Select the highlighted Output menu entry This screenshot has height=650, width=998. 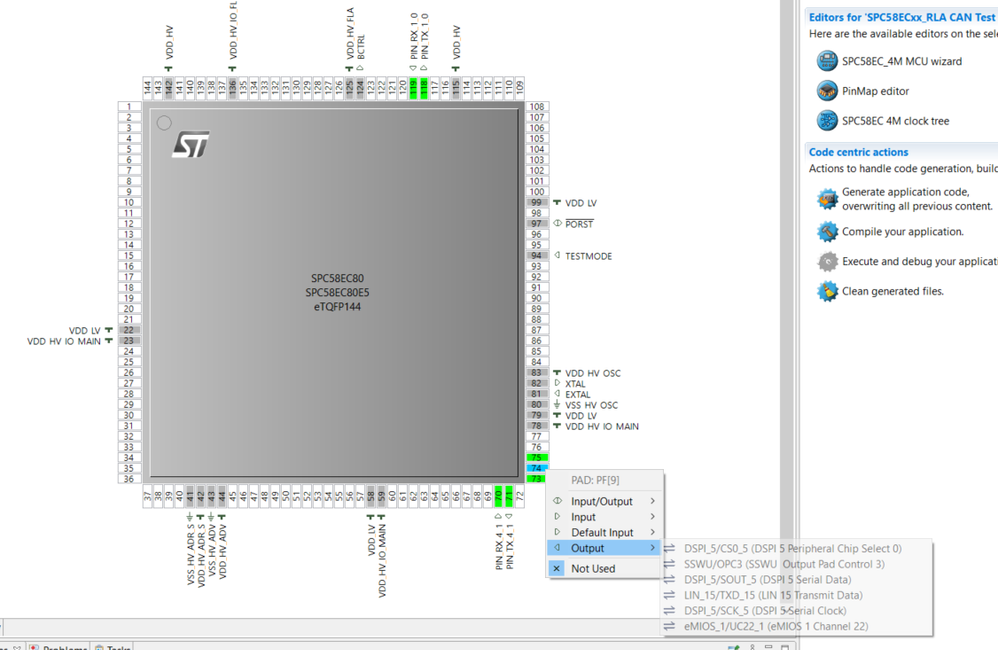(602, 548)
